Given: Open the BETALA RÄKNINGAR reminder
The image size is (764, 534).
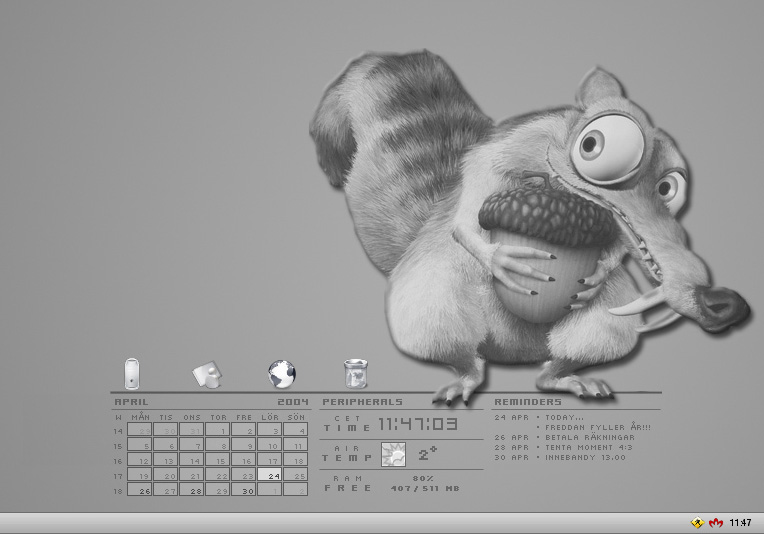Looking at the screenshot, I should [590, 438].
